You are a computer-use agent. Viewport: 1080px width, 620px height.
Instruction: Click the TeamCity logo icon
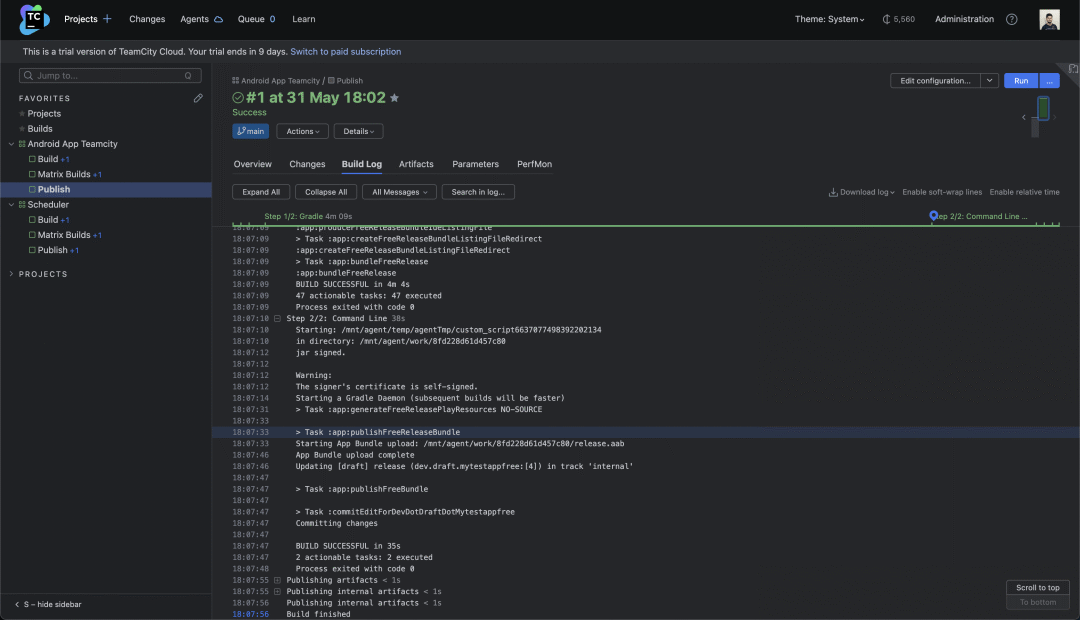[34, 19]
